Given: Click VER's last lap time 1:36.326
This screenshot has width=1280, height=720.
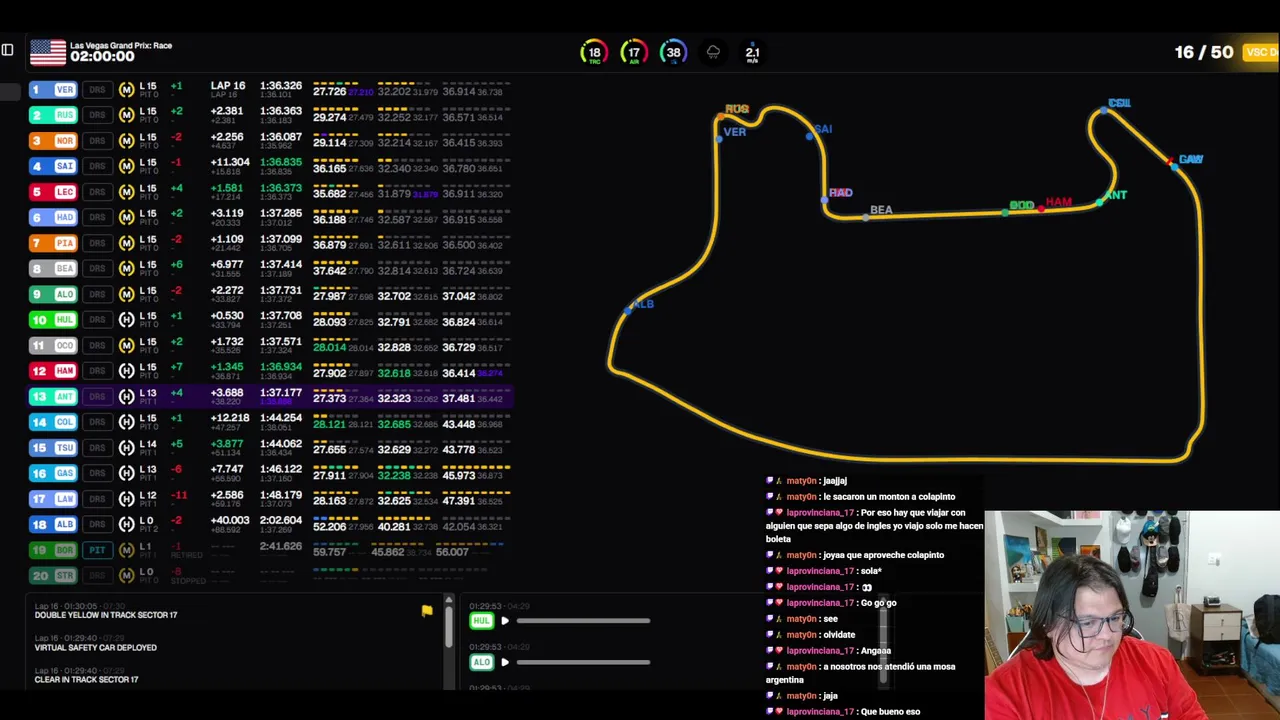Looking at the screenshot, I should click(x=281, y=86).
